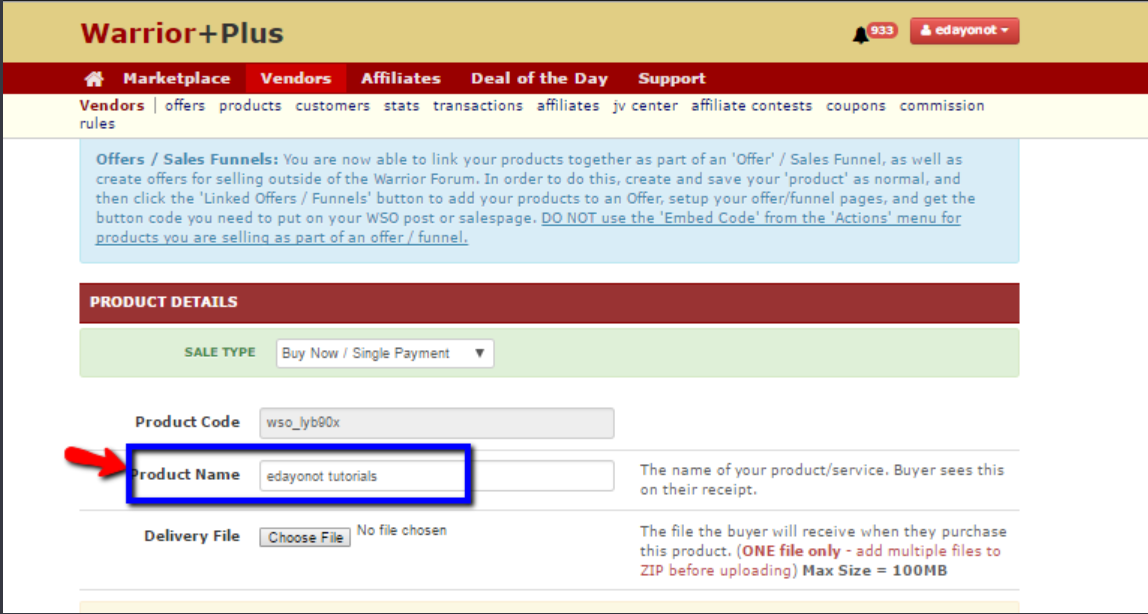Click the Vendors submenu heading
The width and height of the screenshot is (1148, 614).
112,105
